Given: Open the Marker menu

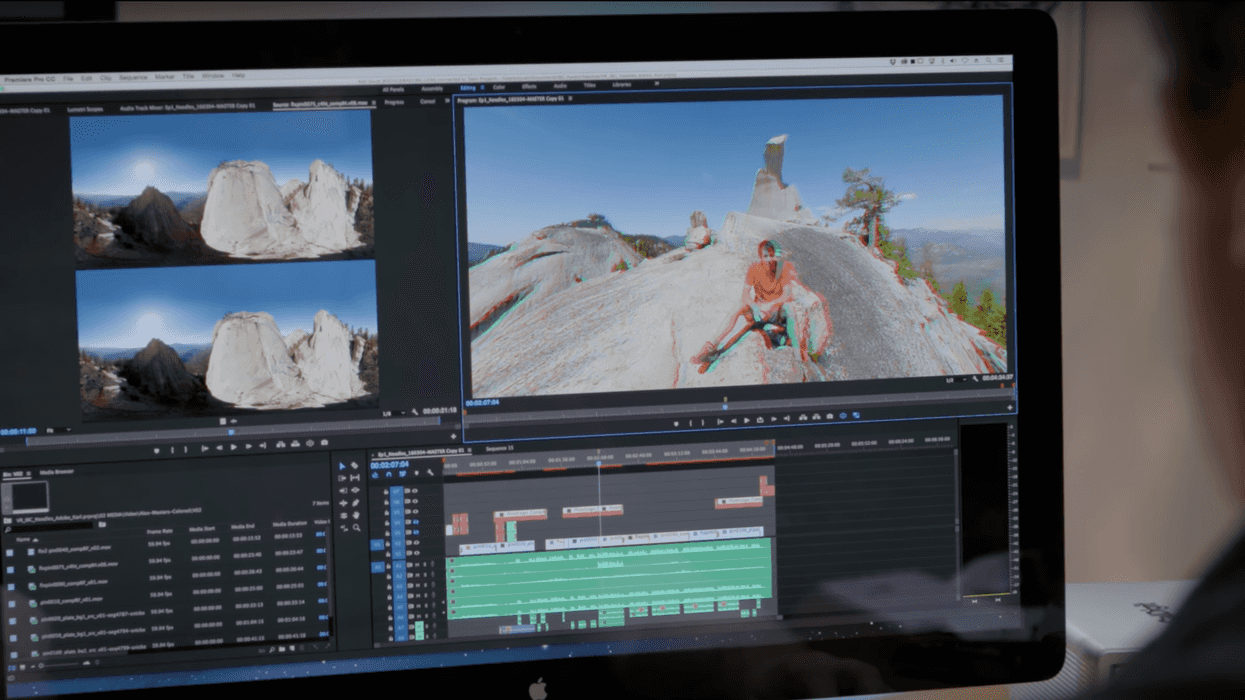Looking at the screenshot, I should tap(165, 77).
